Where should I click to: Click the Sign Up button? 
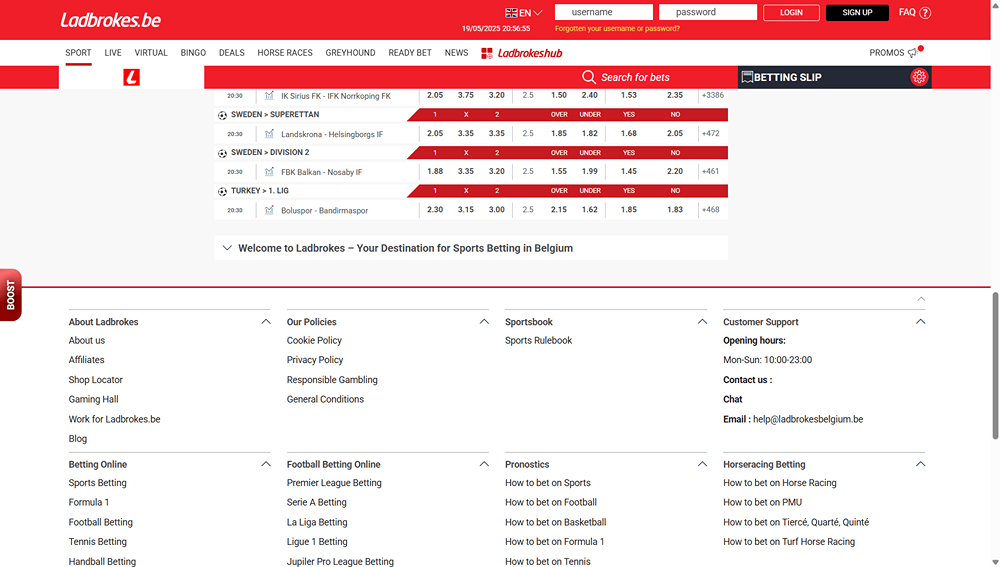click(x=857, y=12)
